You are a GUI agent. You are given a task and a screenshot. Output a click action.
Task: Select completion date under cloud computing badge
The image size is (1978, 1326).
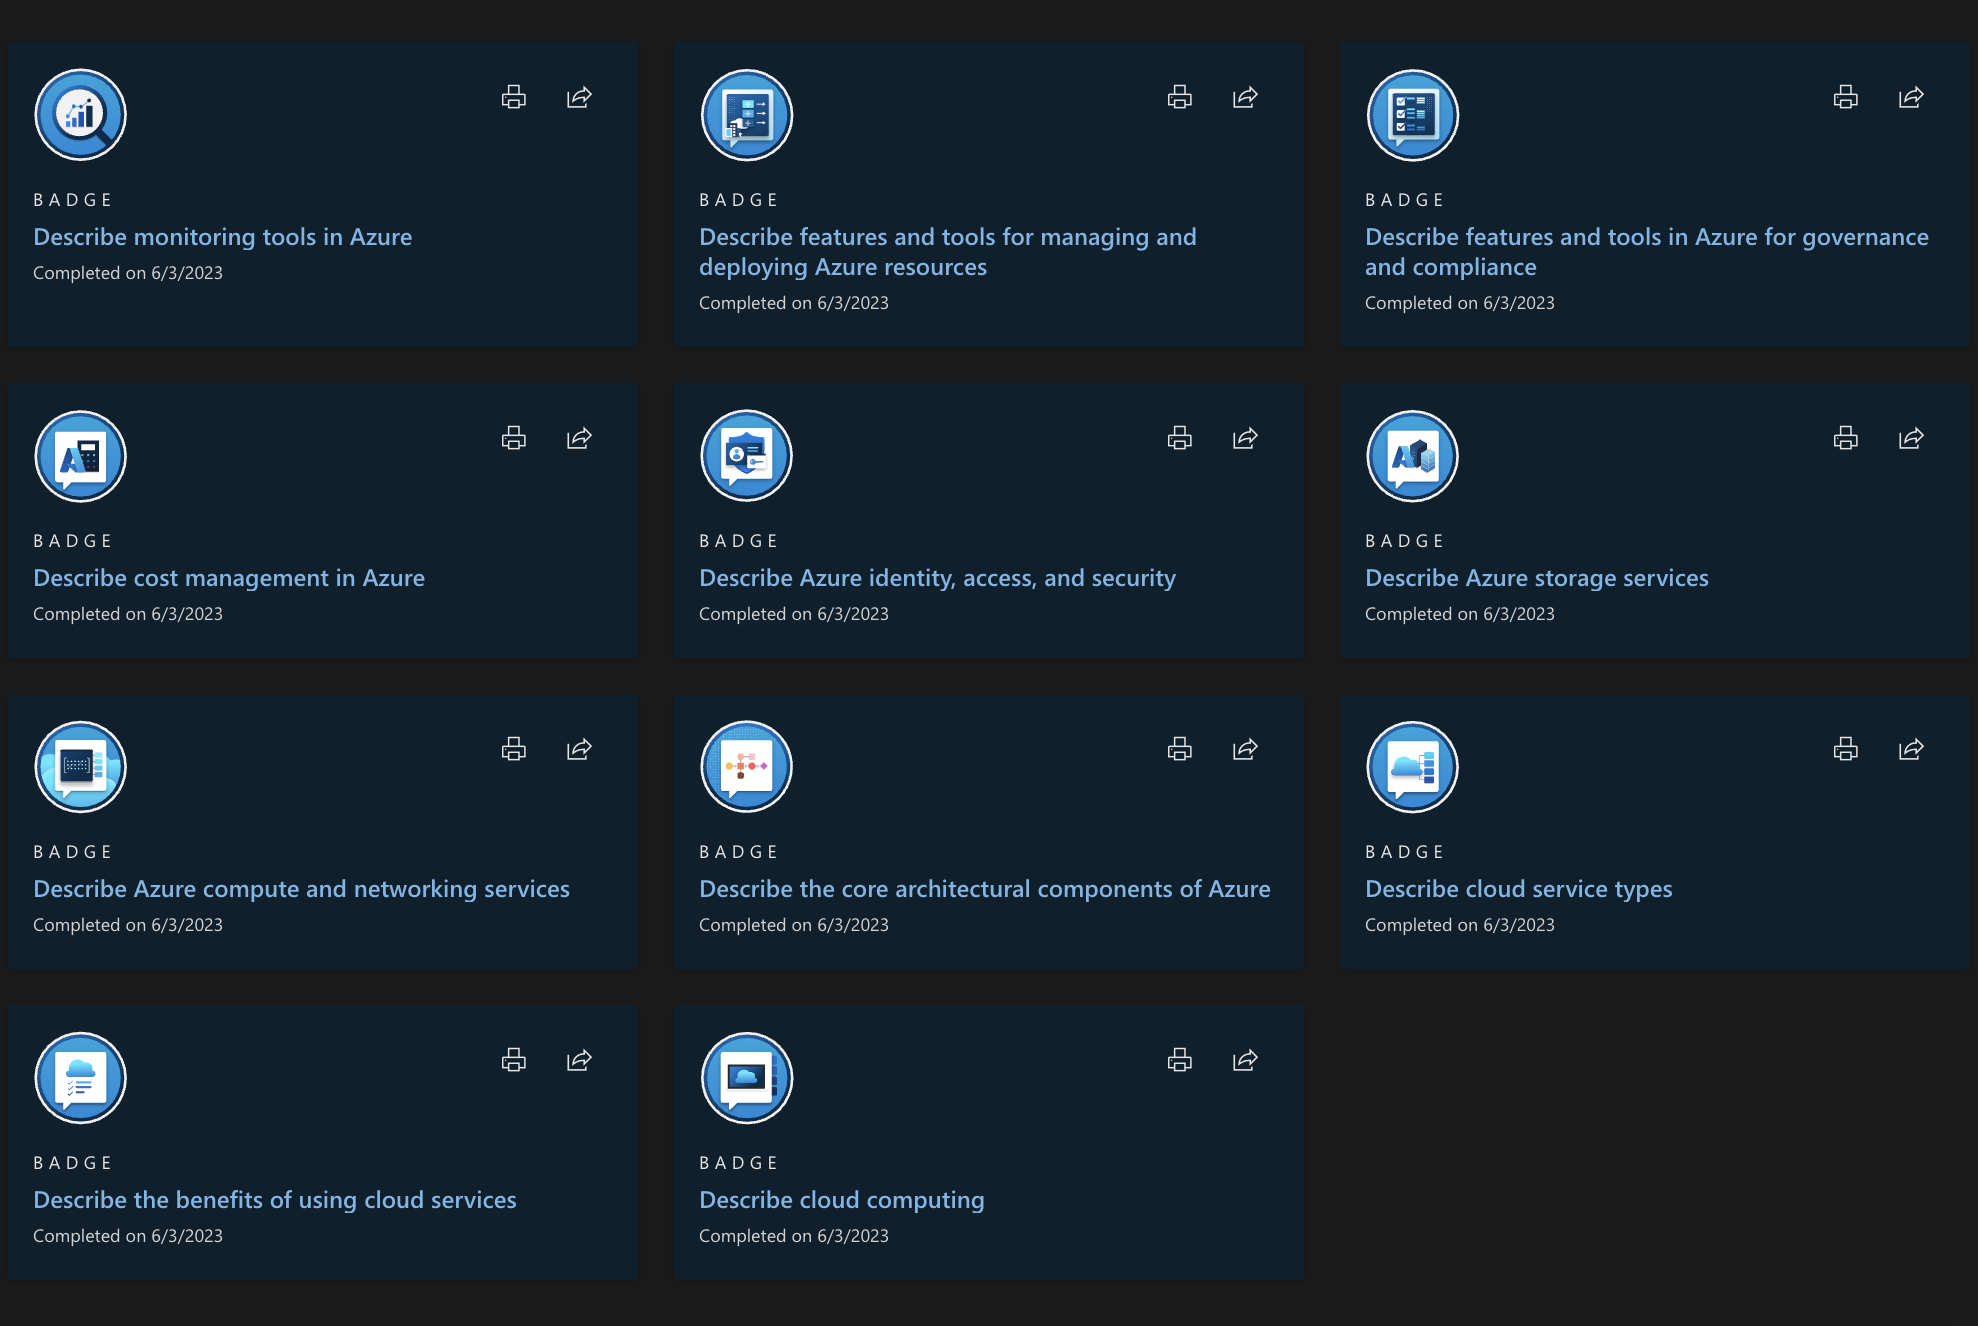[x=793, y=1236]
